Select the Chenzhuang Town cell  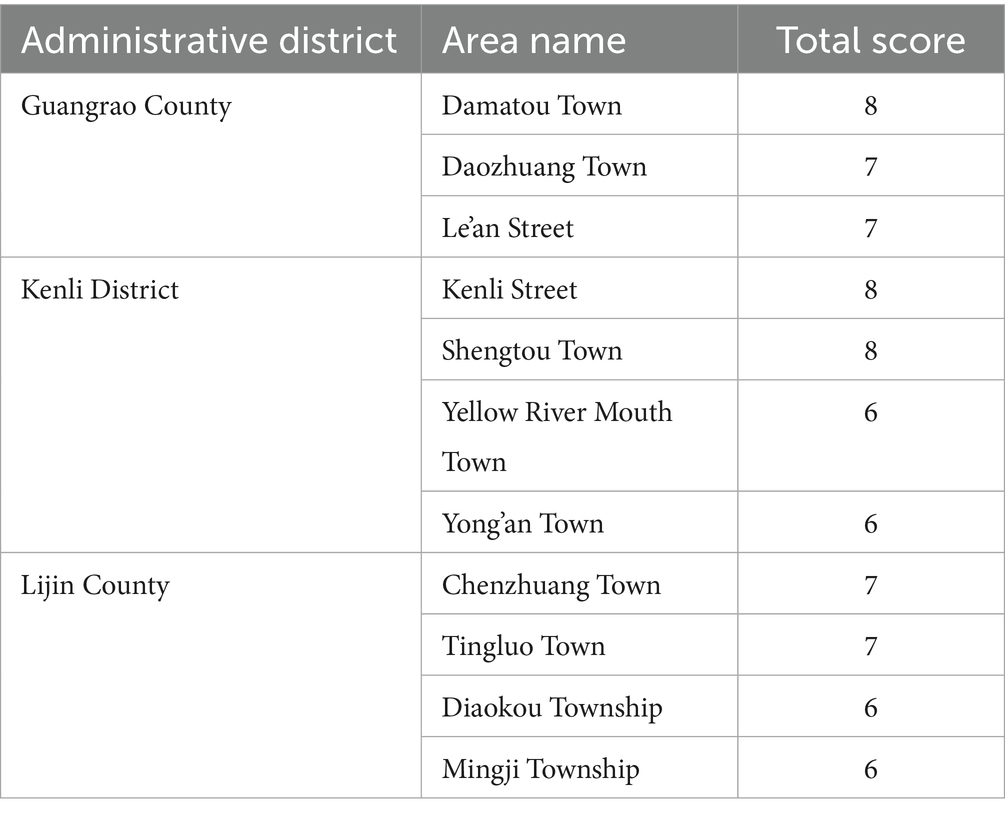(551, 585)
